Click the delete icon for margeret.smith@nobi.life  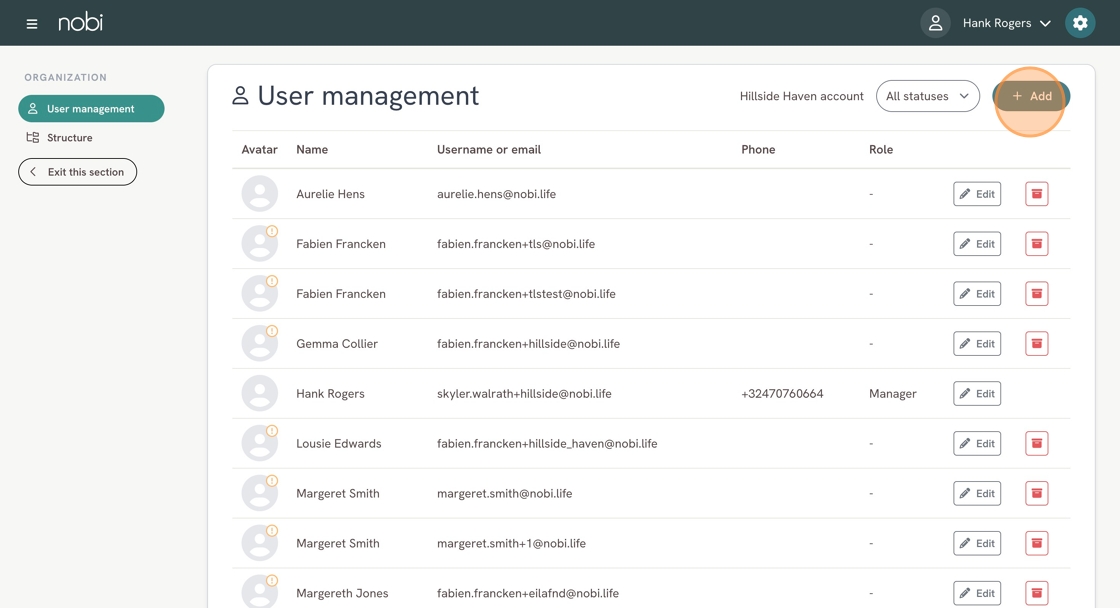pyautogui.click(x=1036, y=493)
